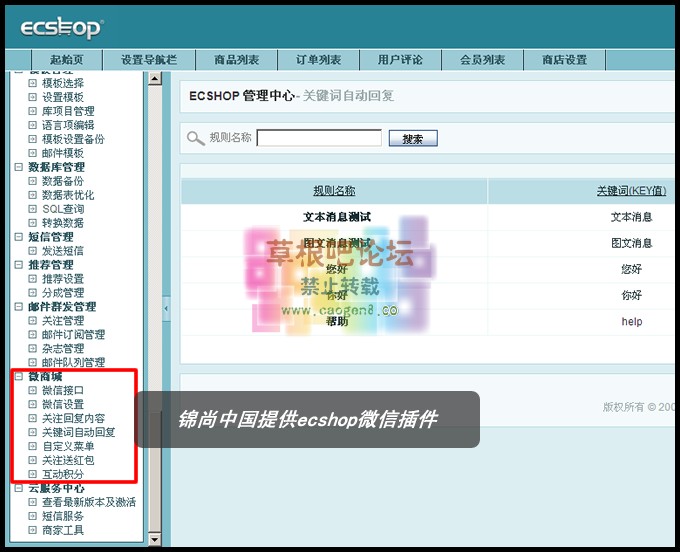
Task: Collapse the 邮件群发管理 tree group
Action: tap(19, 307)
